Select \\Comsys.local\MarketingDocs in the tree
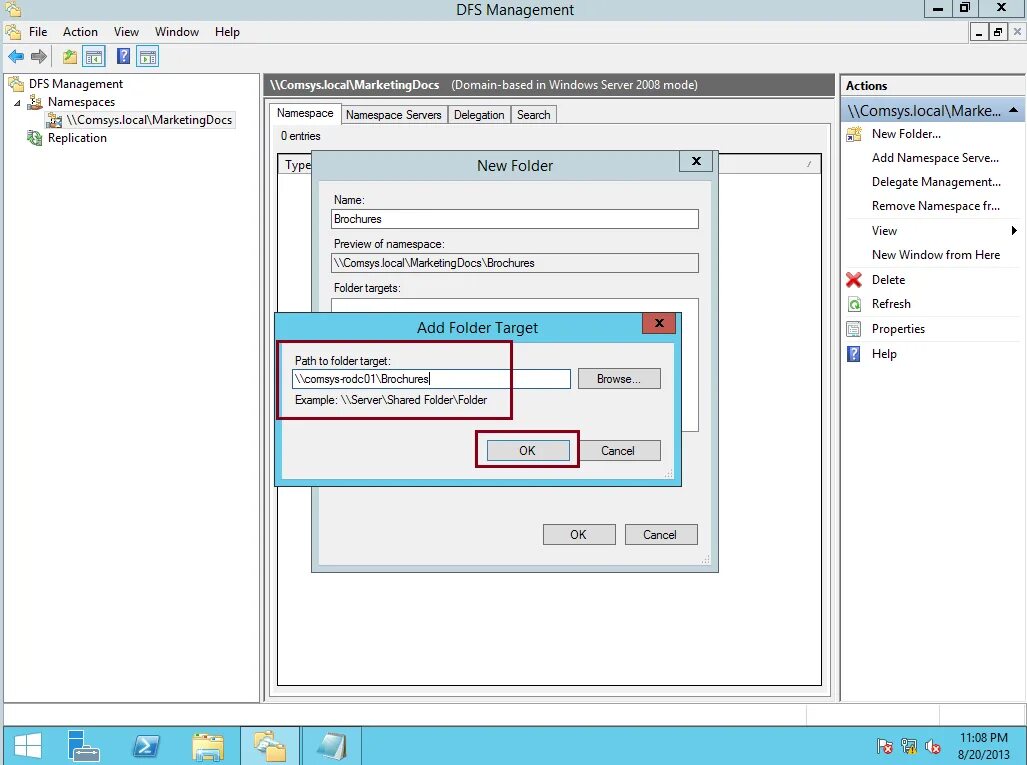This screenshot has width=1027, height=765. tap(149, 120)
